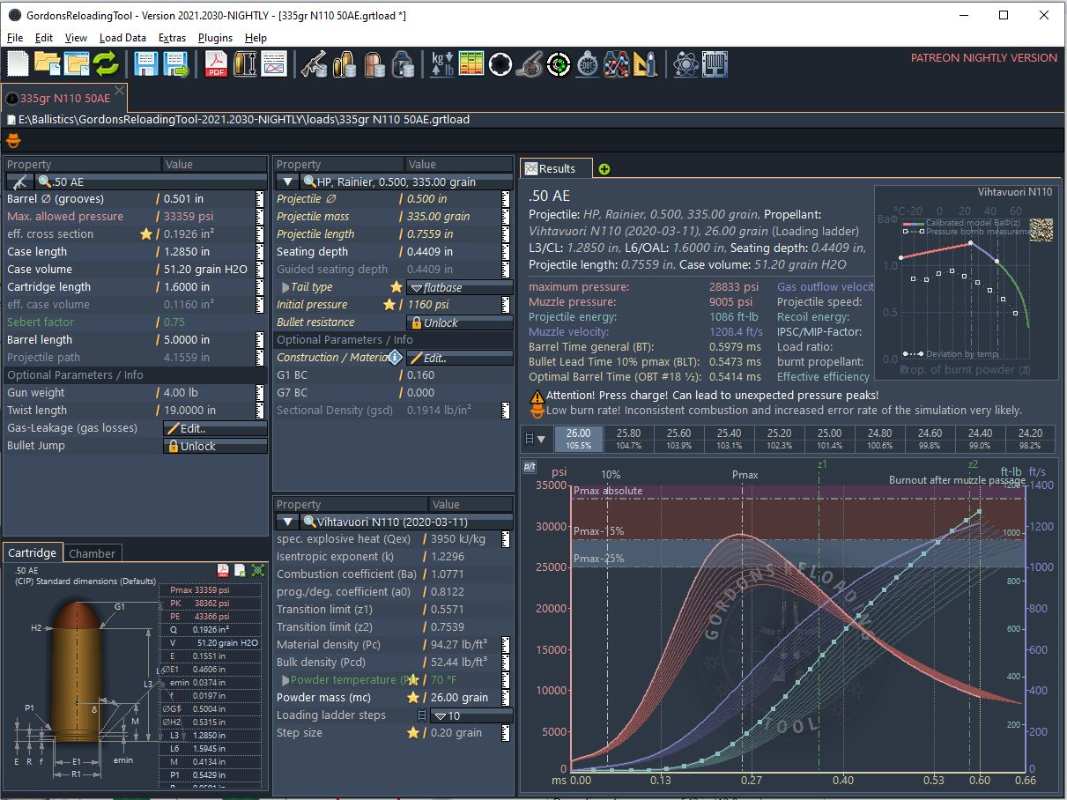Close the 335gr N110 50AE file tab
This screenshot has height=800, width=1067.
(x=119, y=90)
